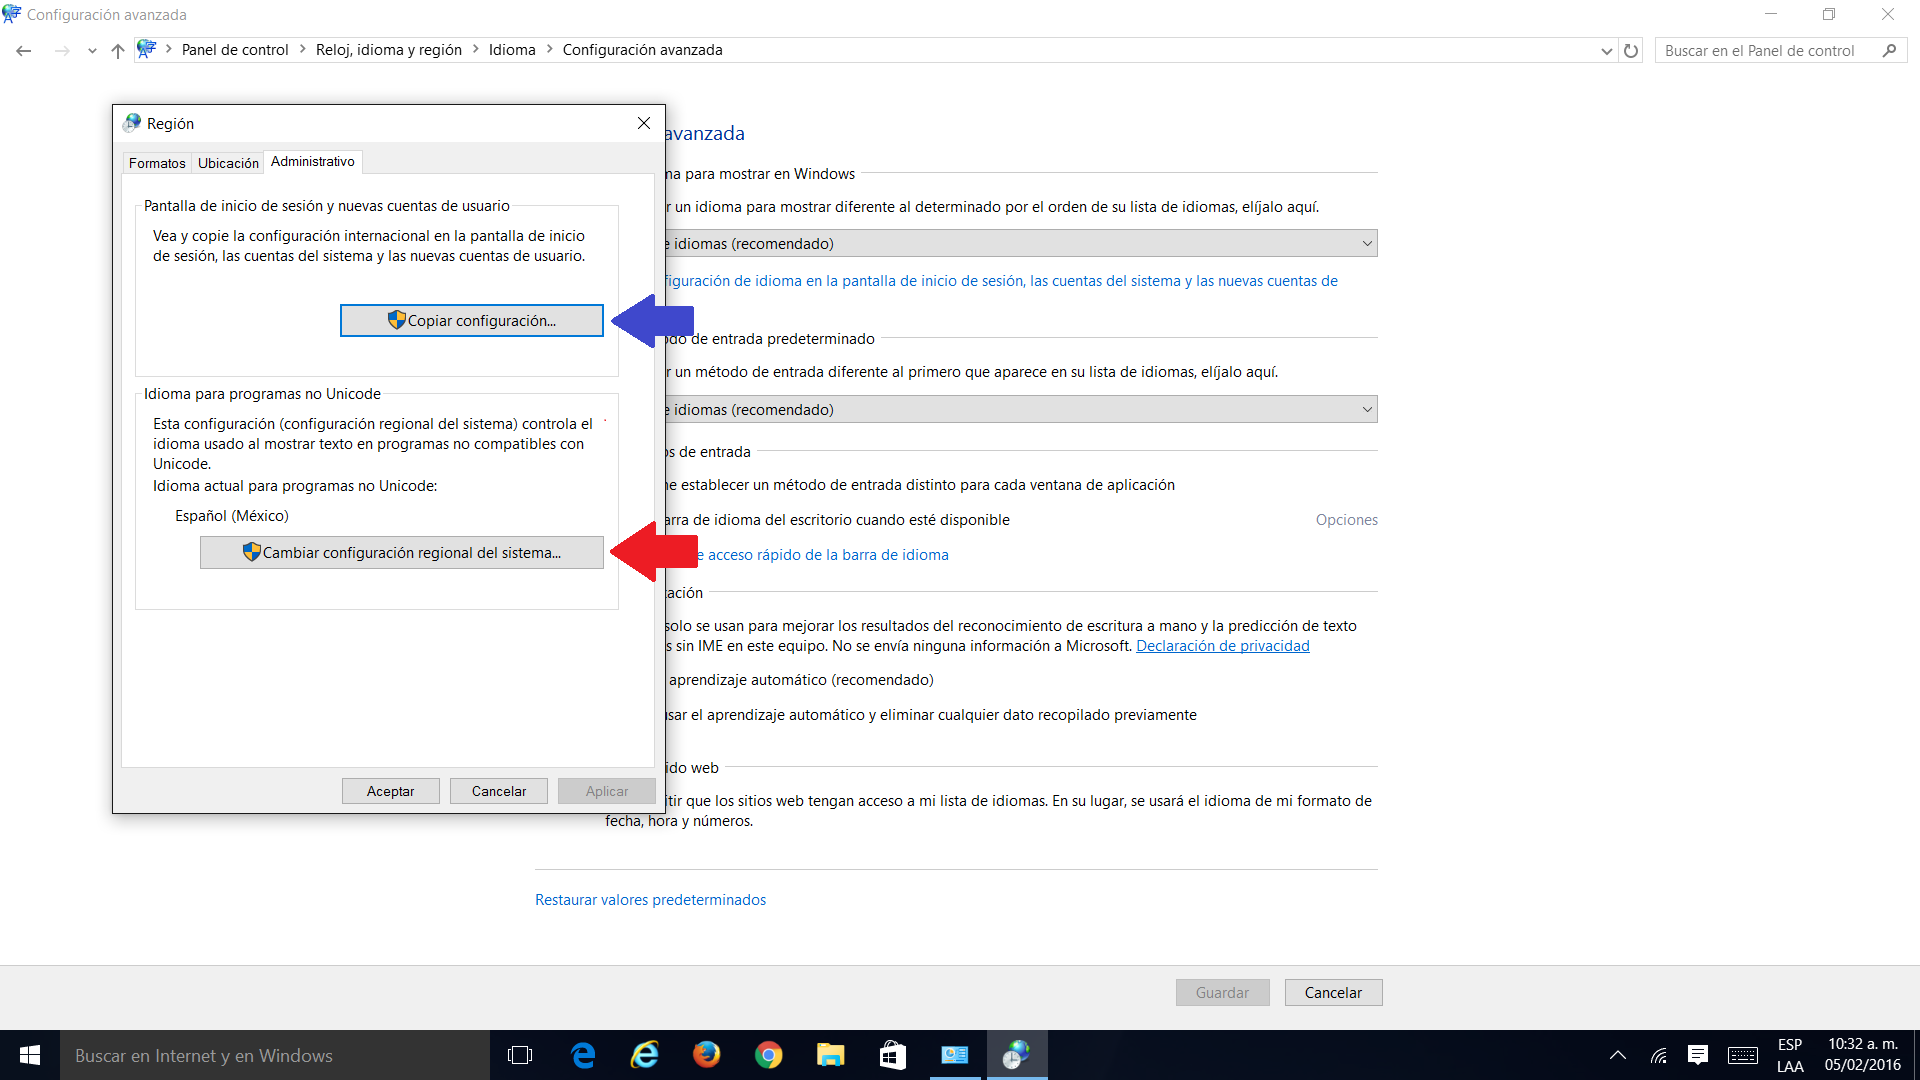
Task: Click Restaurar valores predeterminados link
Action: [x=650, y=899]
